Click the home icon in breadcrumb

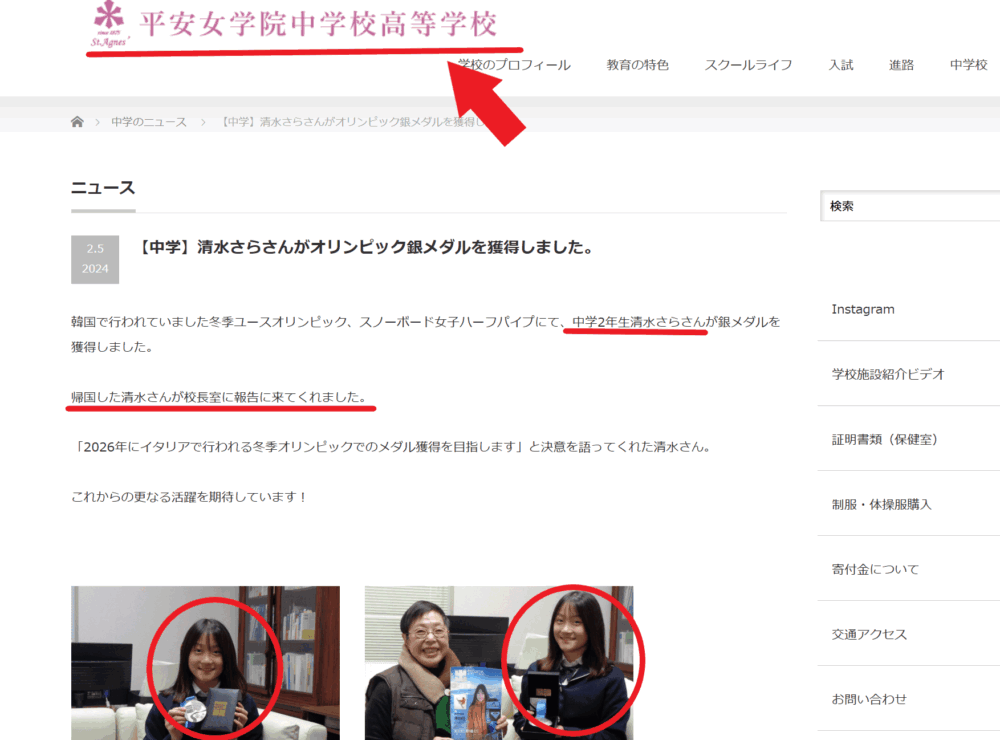(77, 122)
